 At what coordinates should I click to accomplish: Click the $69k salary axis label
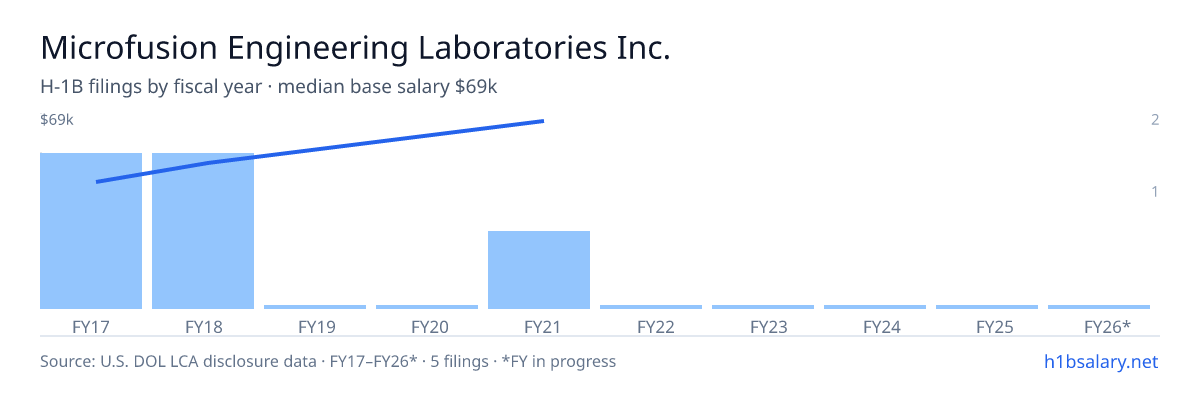point(57,120)
